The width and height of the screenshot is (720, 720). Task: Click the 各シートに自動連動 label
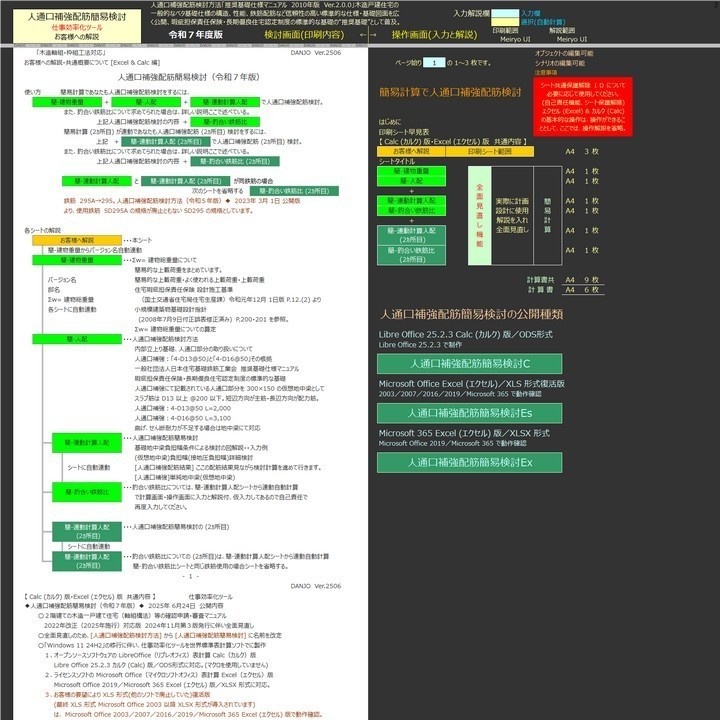tap(72, 309)
